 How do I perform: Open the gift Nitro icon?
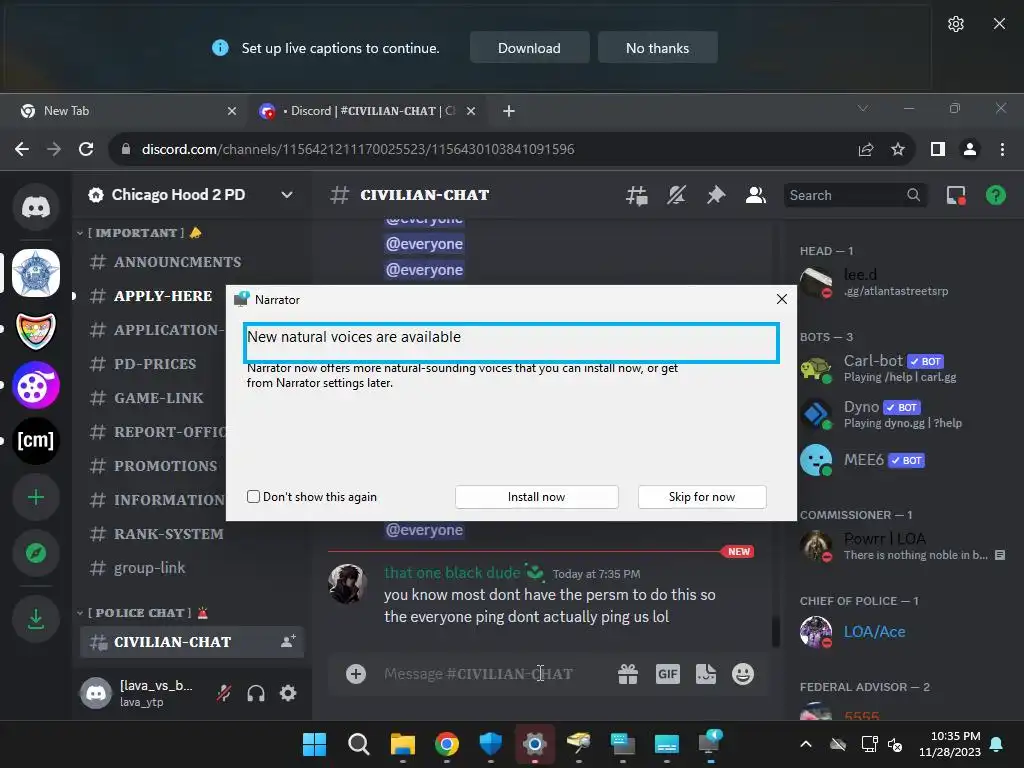click(x=628, y=674)
